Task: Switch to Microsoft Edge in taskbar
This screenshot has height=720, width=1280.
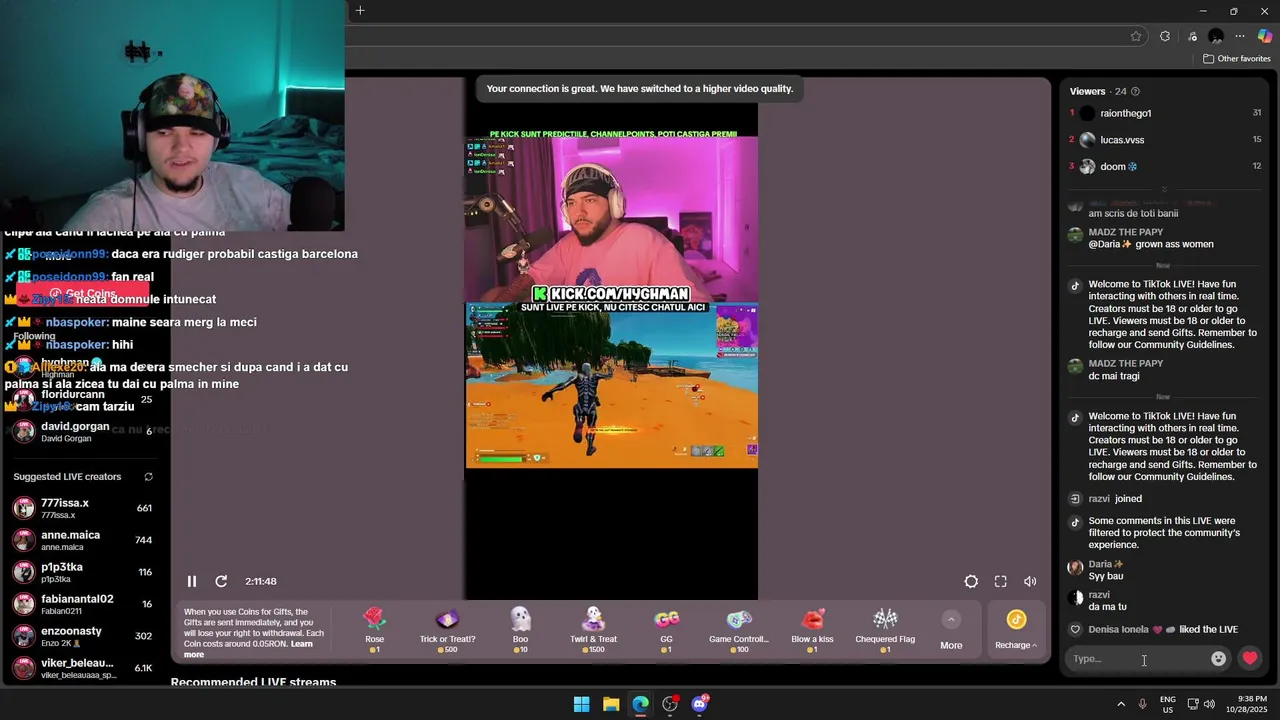Action: coord(640,704)
